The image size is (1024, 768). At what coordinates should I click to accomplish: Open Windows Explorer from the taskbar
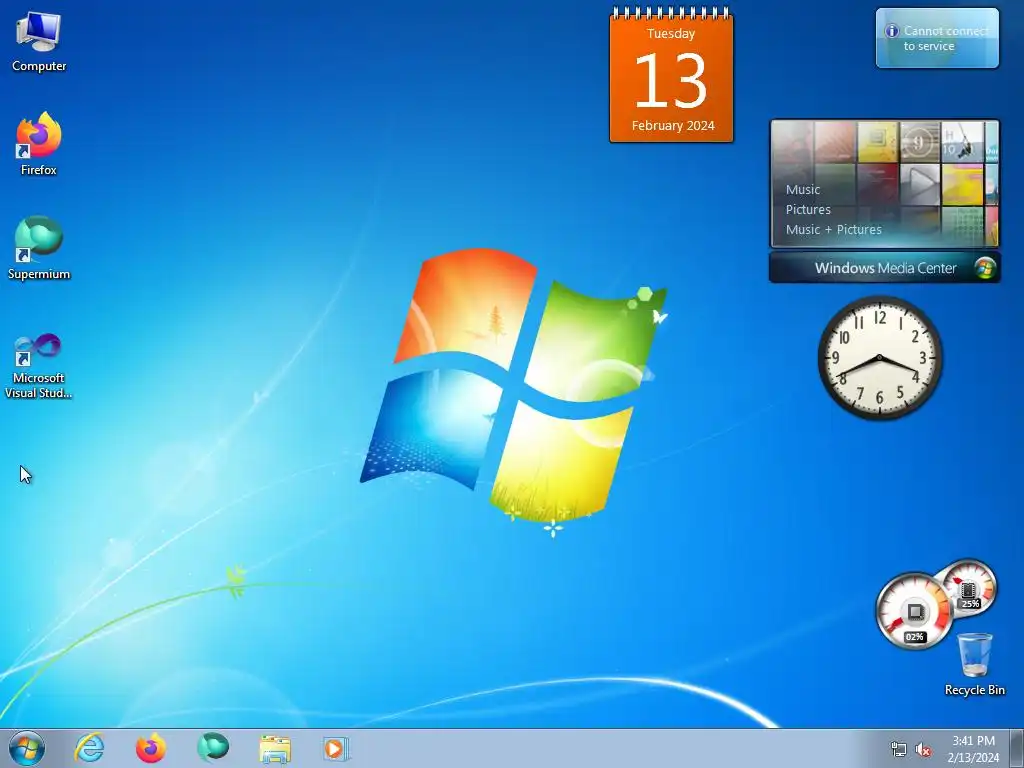275,748
